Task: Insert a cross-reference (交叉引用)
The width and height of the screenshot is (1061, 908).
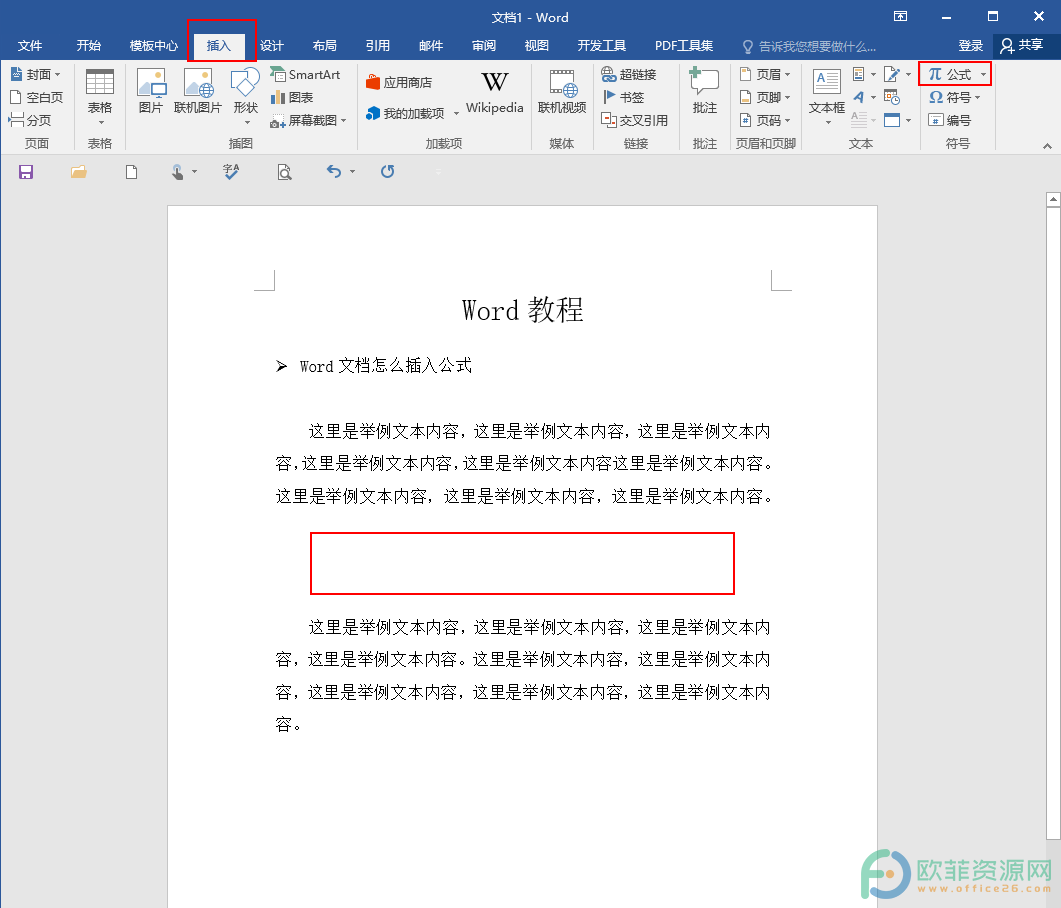Action: 635,120
